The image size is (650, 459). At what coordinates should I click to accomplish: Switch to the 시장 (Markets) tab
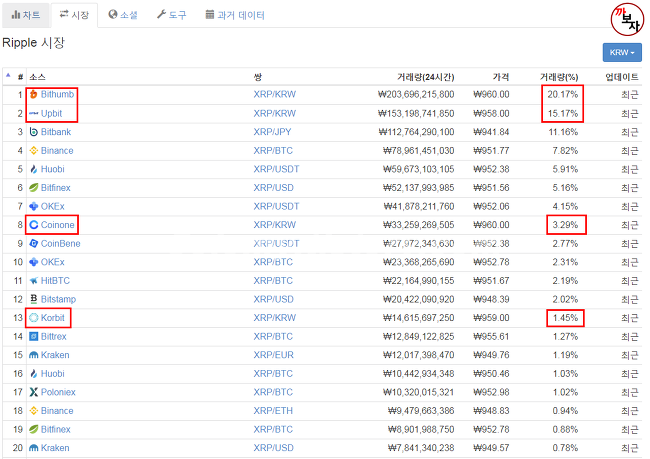(74, 15)
